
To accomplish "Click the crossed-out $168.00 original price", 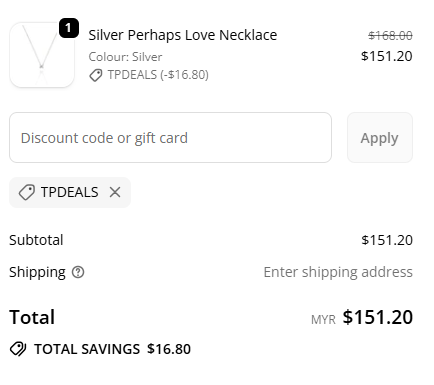I will (x=390, y=35).
